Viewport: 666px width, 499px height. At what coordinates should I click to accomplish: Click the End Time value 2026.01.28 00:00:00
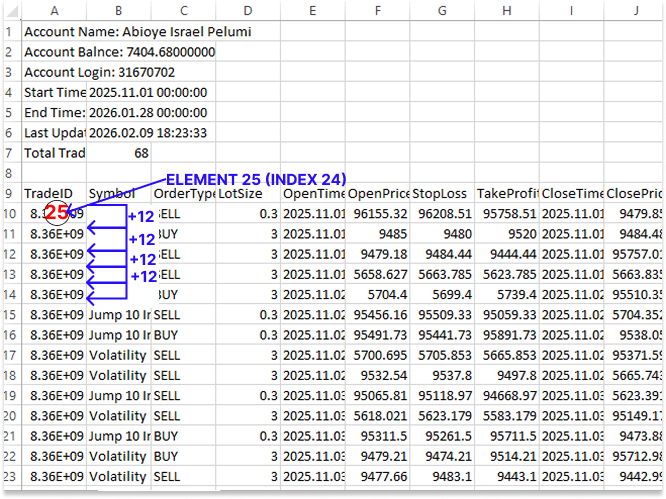click(148, 113)
